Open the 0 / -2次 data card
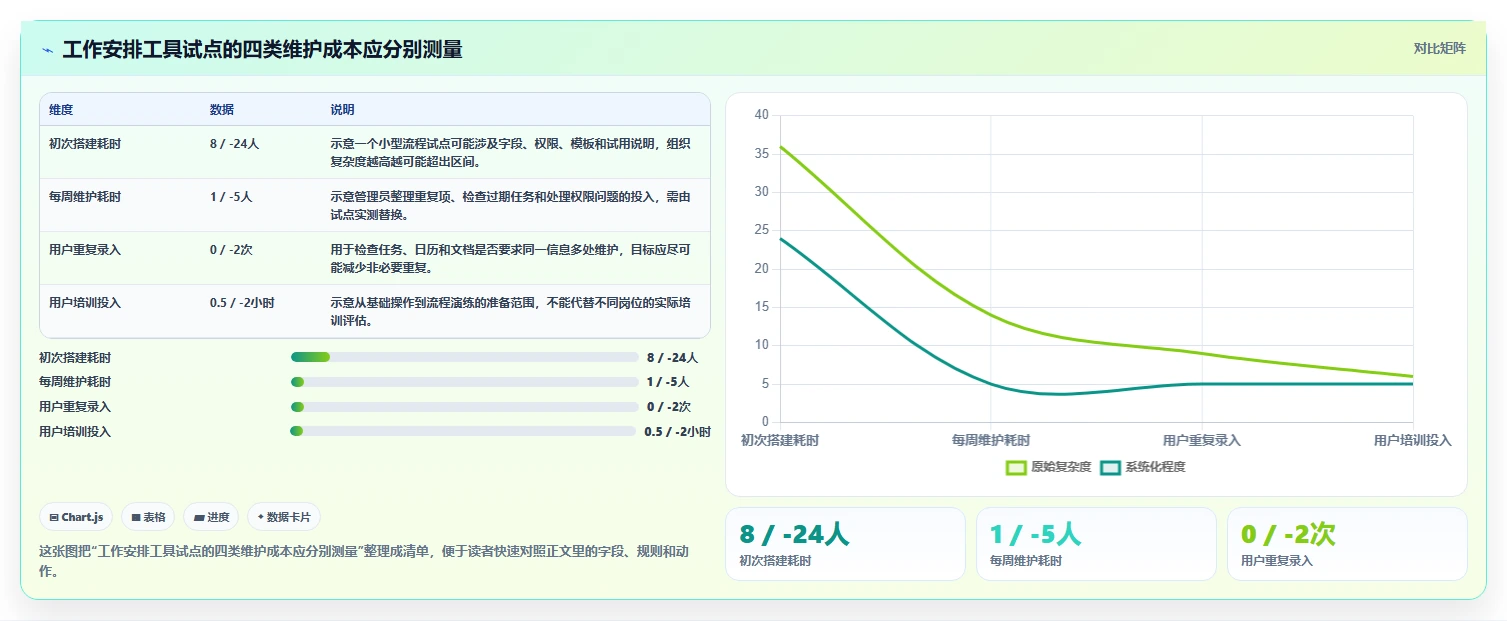This screenshot has width=1507, height=621. (1347, 544)
